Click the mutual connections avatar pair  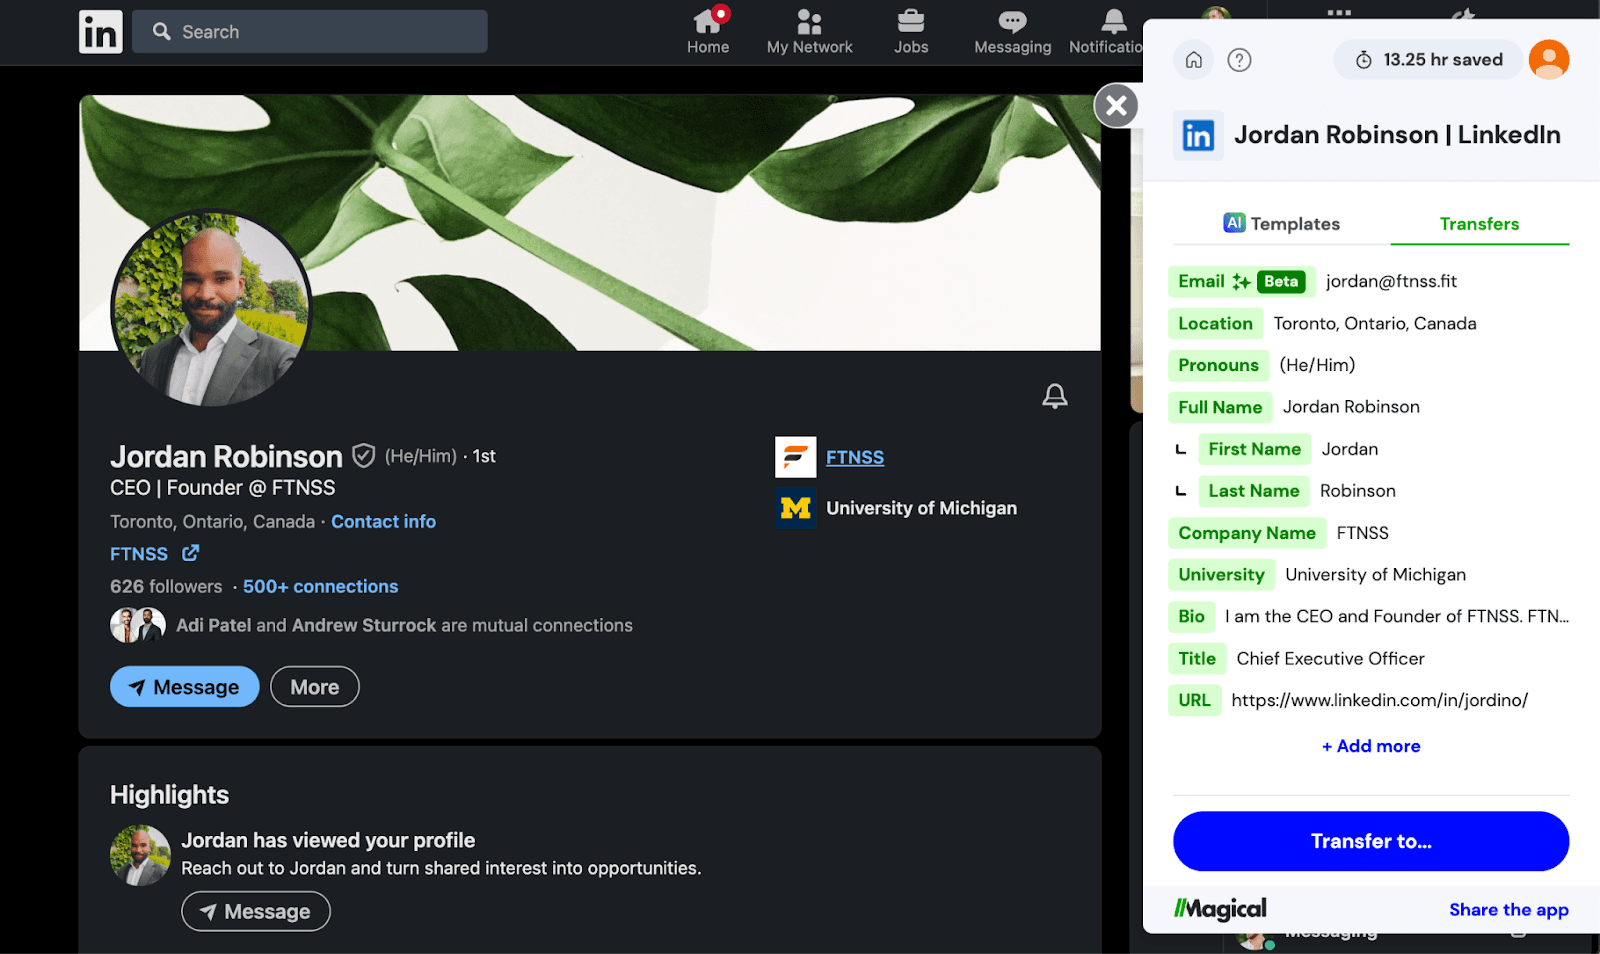138,625
